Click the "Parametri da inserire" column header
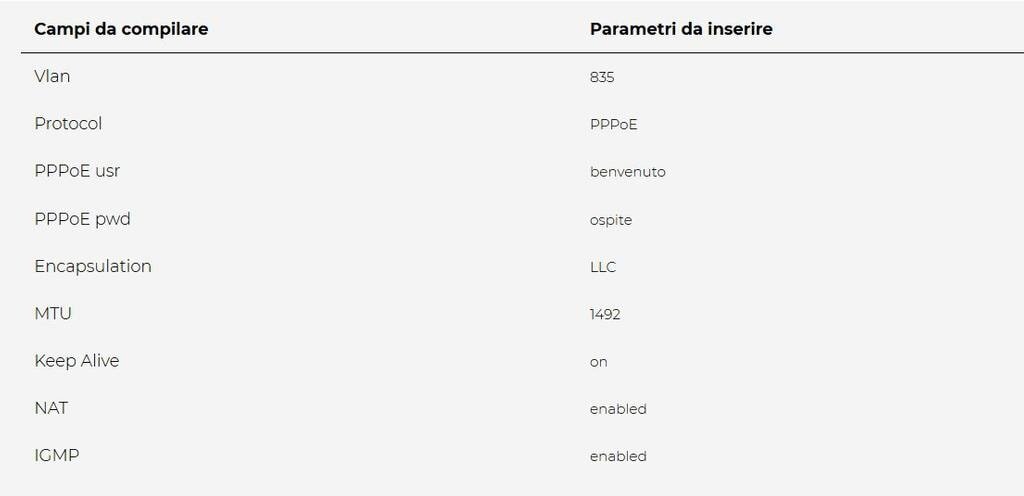1024x496 pixels. [681, 29]
